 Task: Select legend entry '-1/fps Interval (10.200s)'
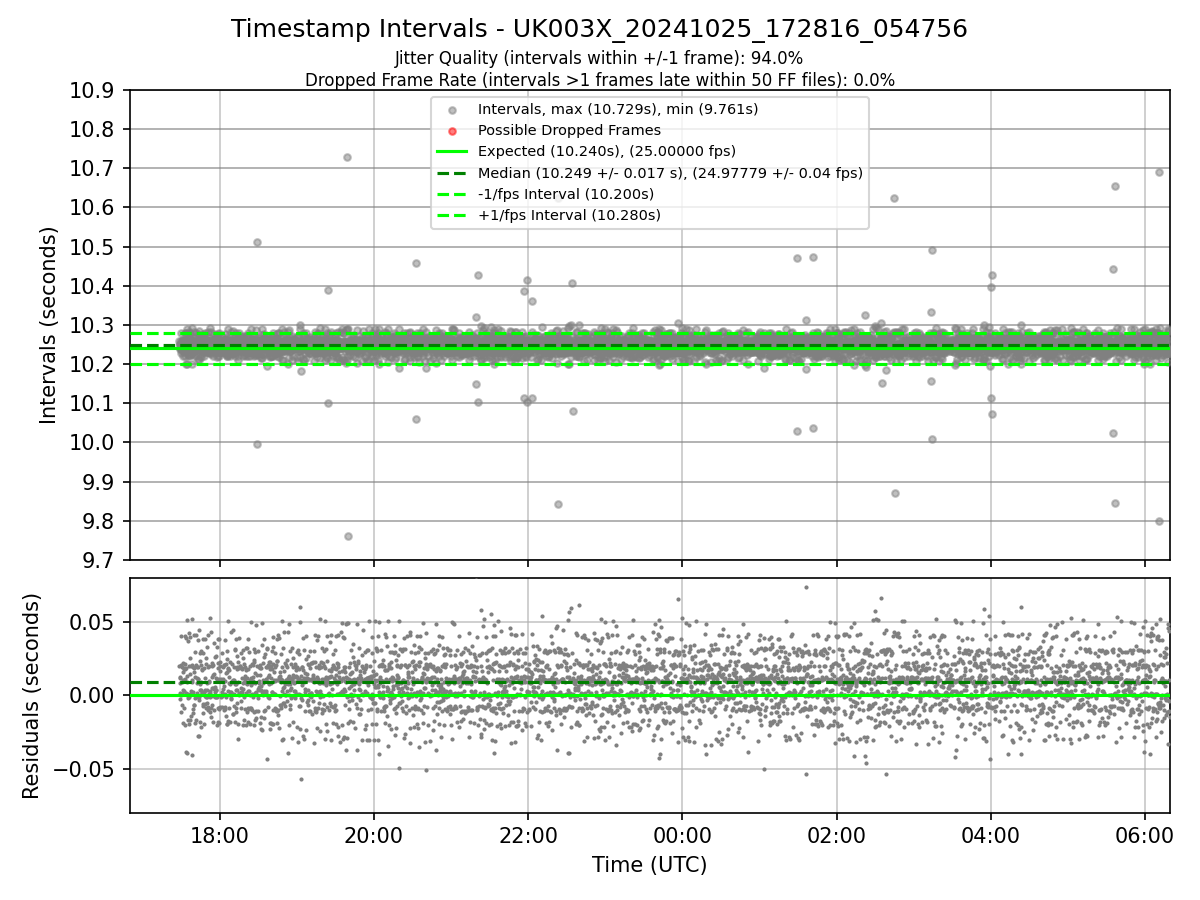pyautogui.click(x=565, y=194)
